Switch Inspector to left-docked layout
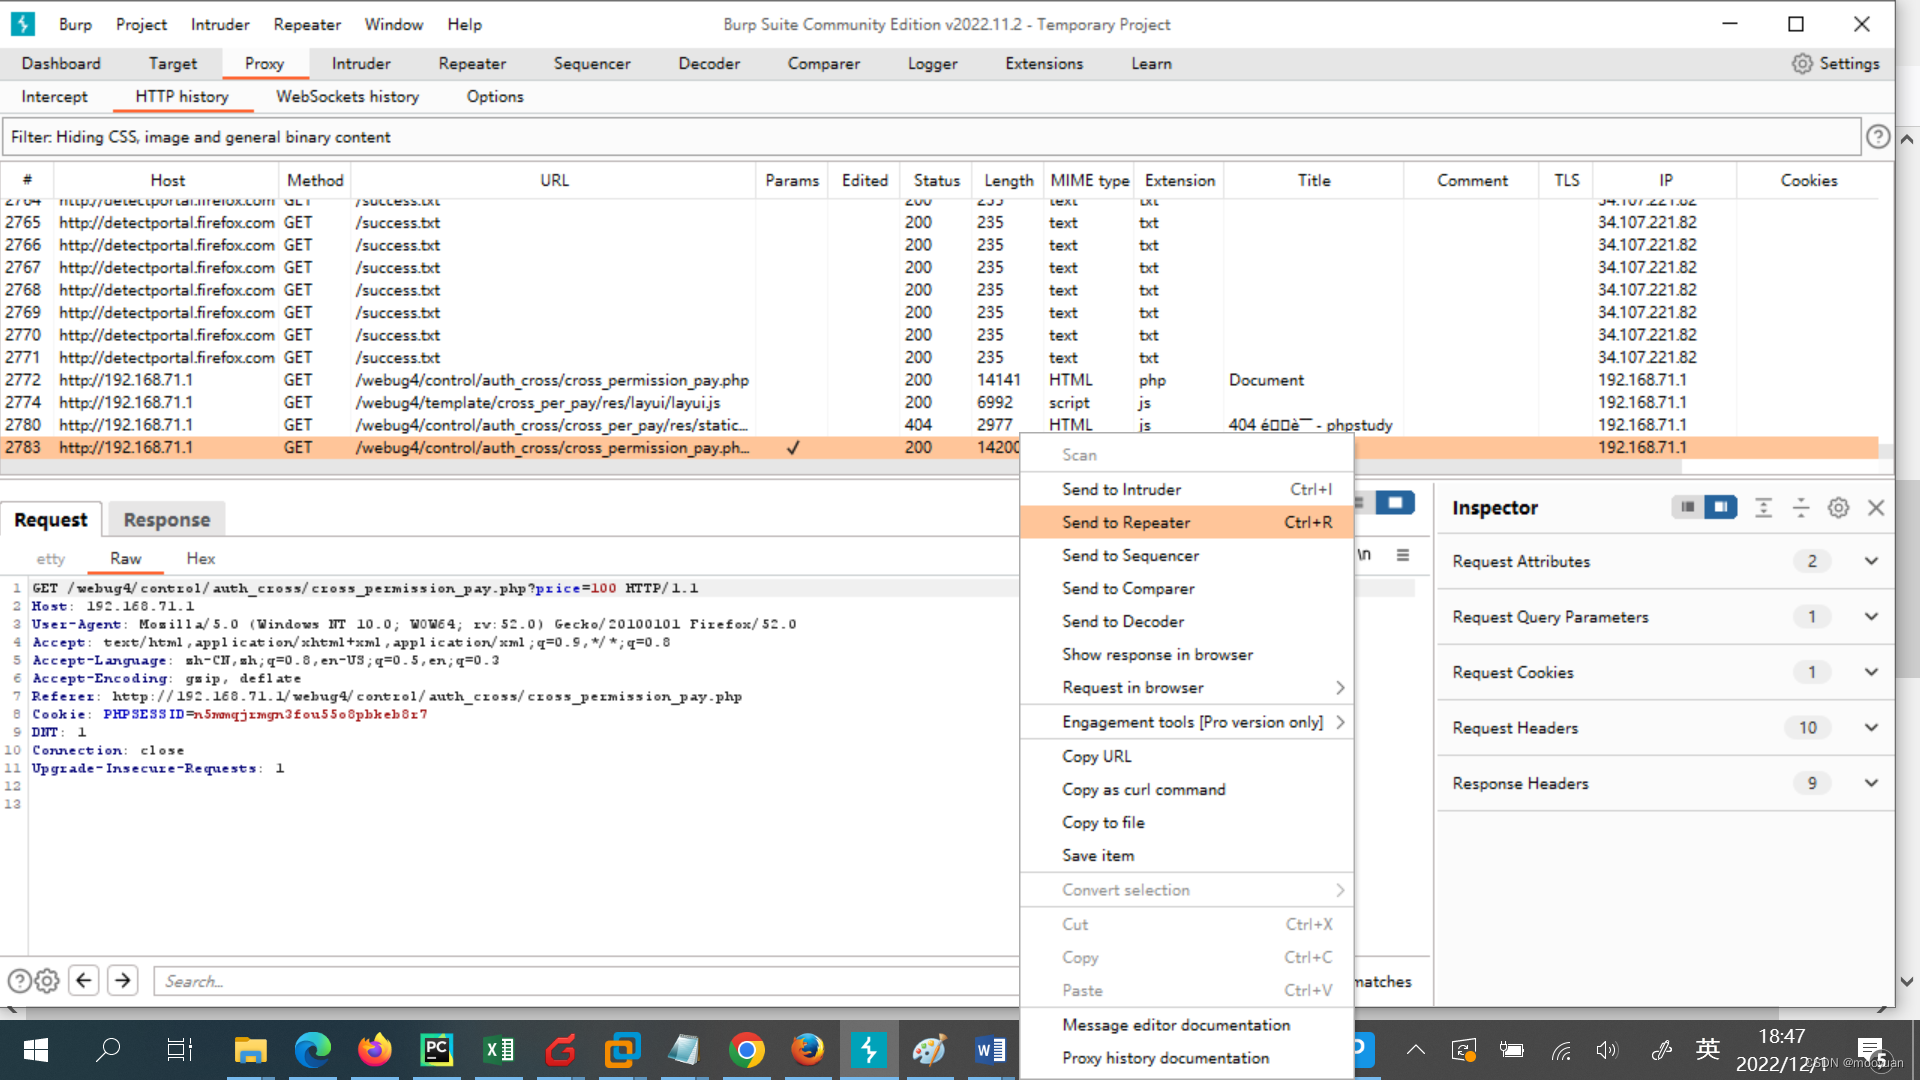This screenshot has height=1080, width=1920. pos(1687,508)
